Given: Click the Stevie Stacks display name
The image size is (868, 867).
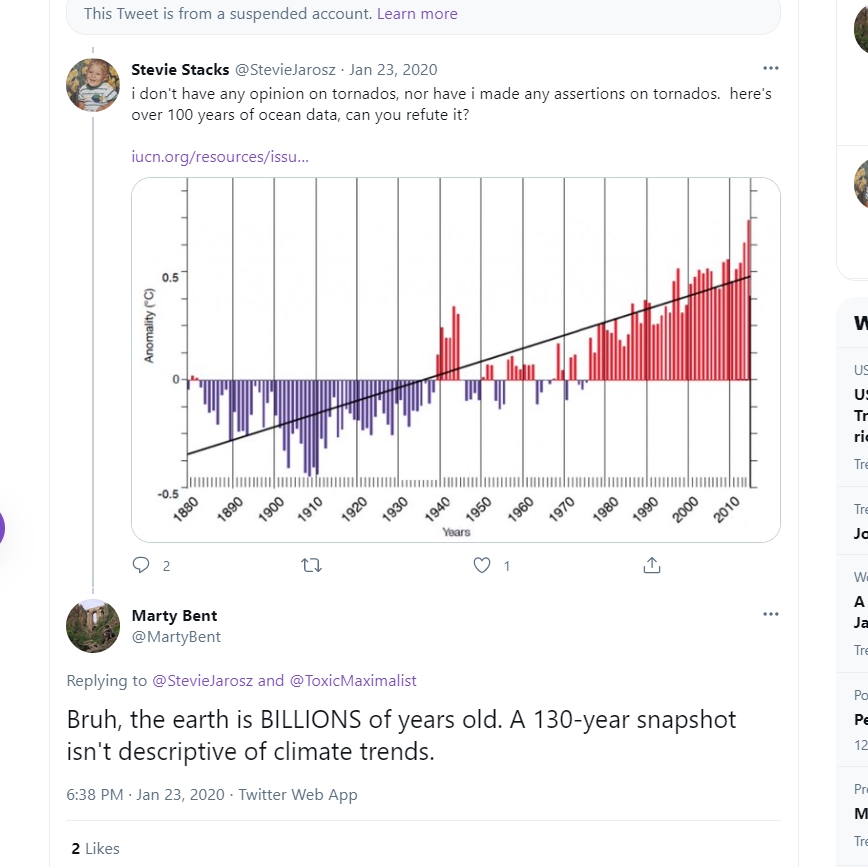Looking at the screenshot, I should [180, 70].
